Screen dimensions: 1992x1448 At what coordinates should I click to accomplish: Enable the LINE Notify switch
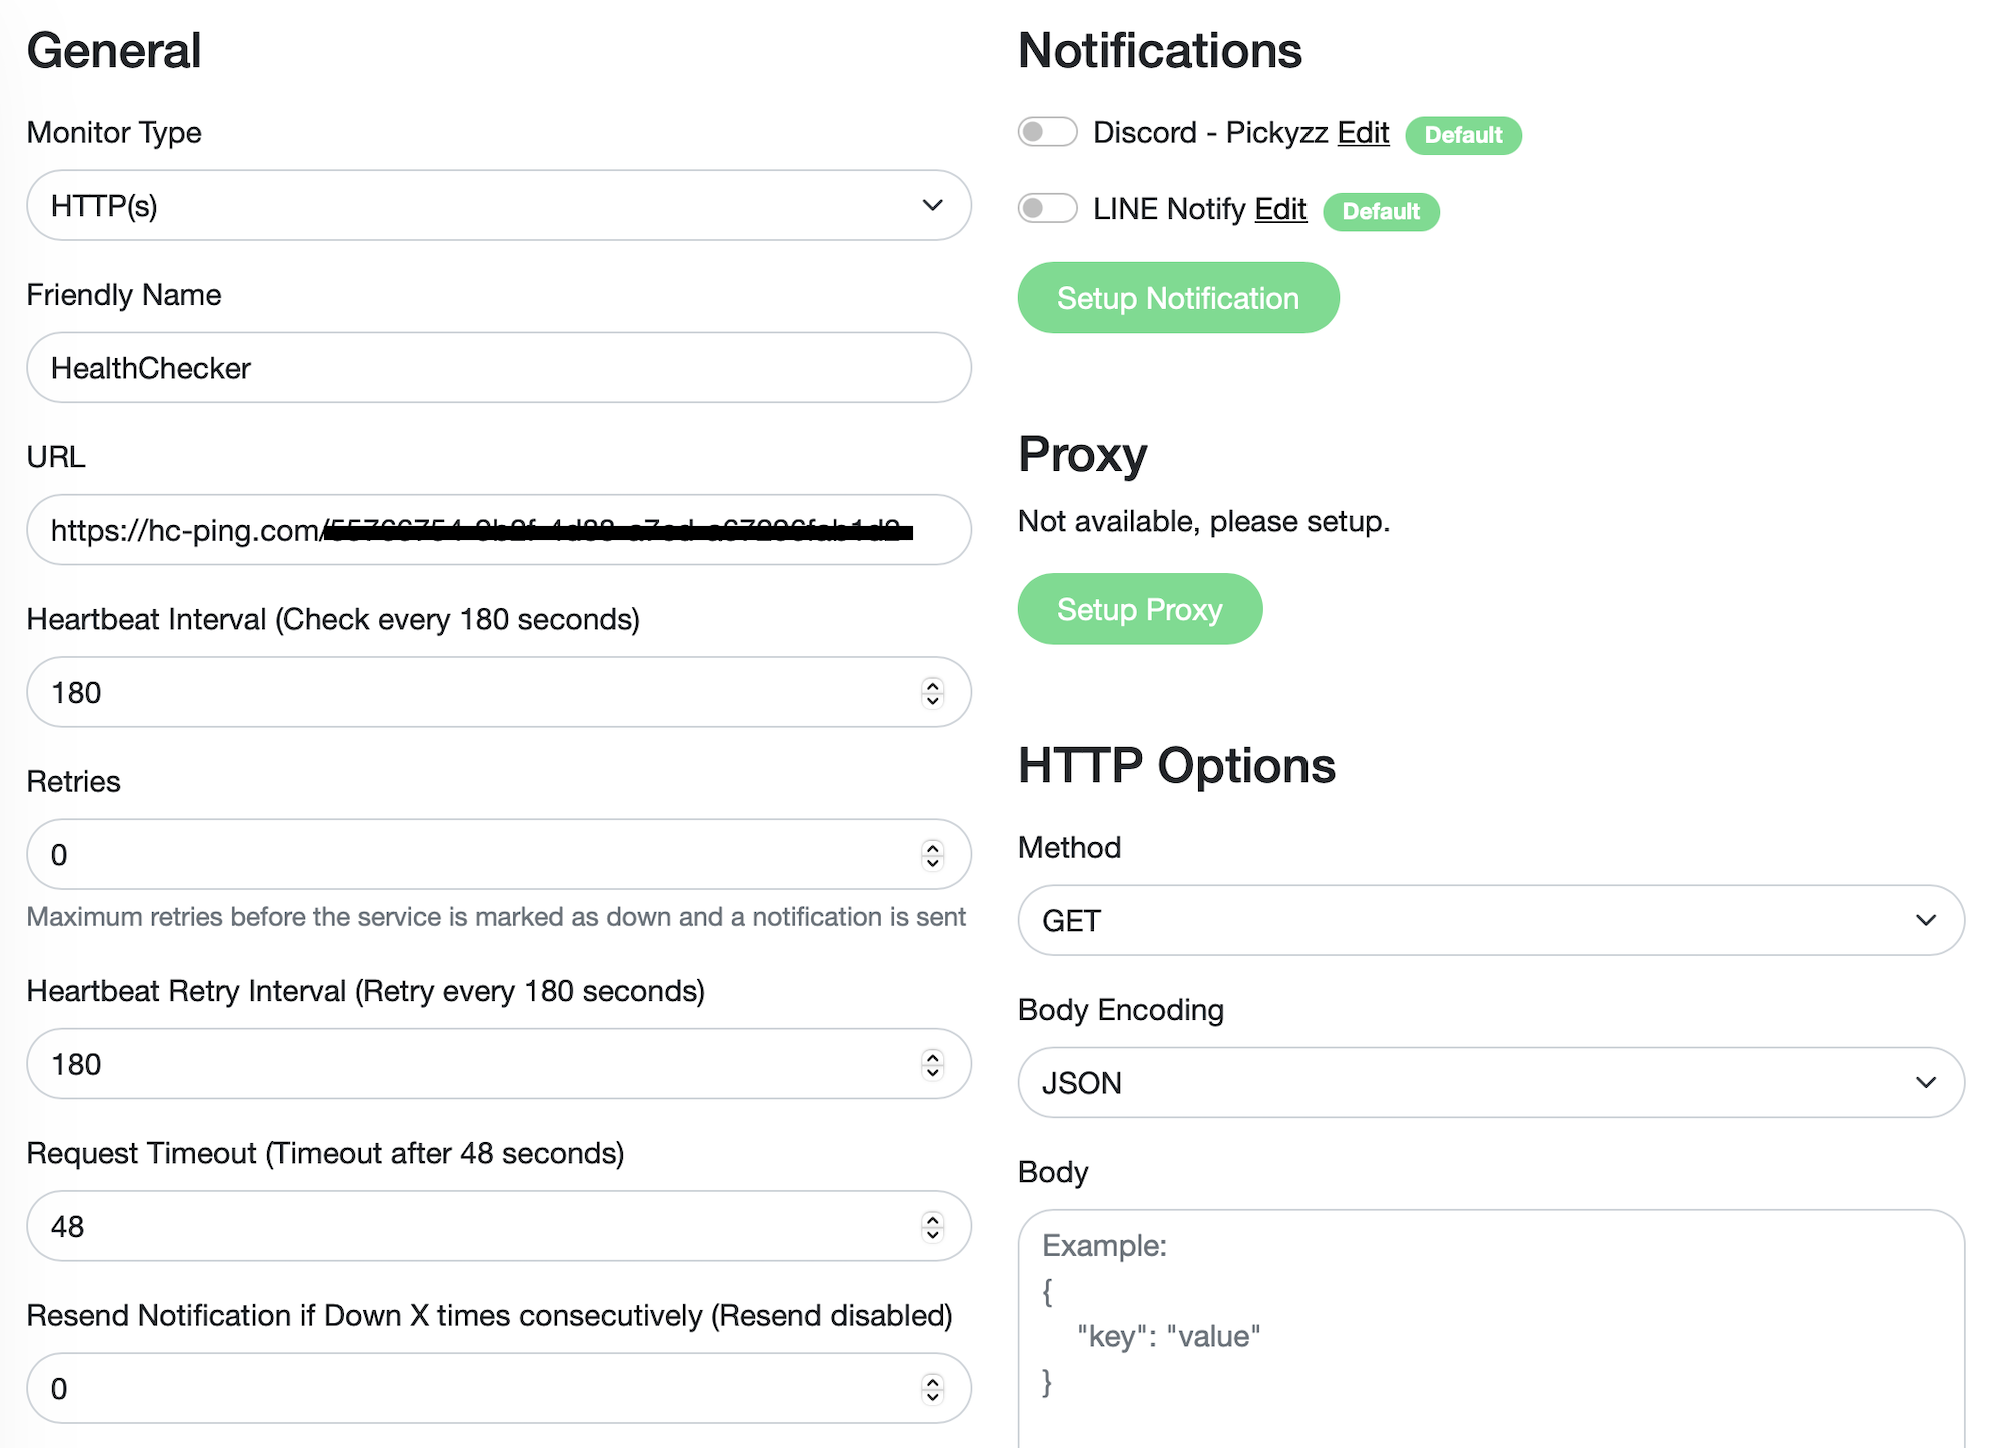[x=1047, y=208]
